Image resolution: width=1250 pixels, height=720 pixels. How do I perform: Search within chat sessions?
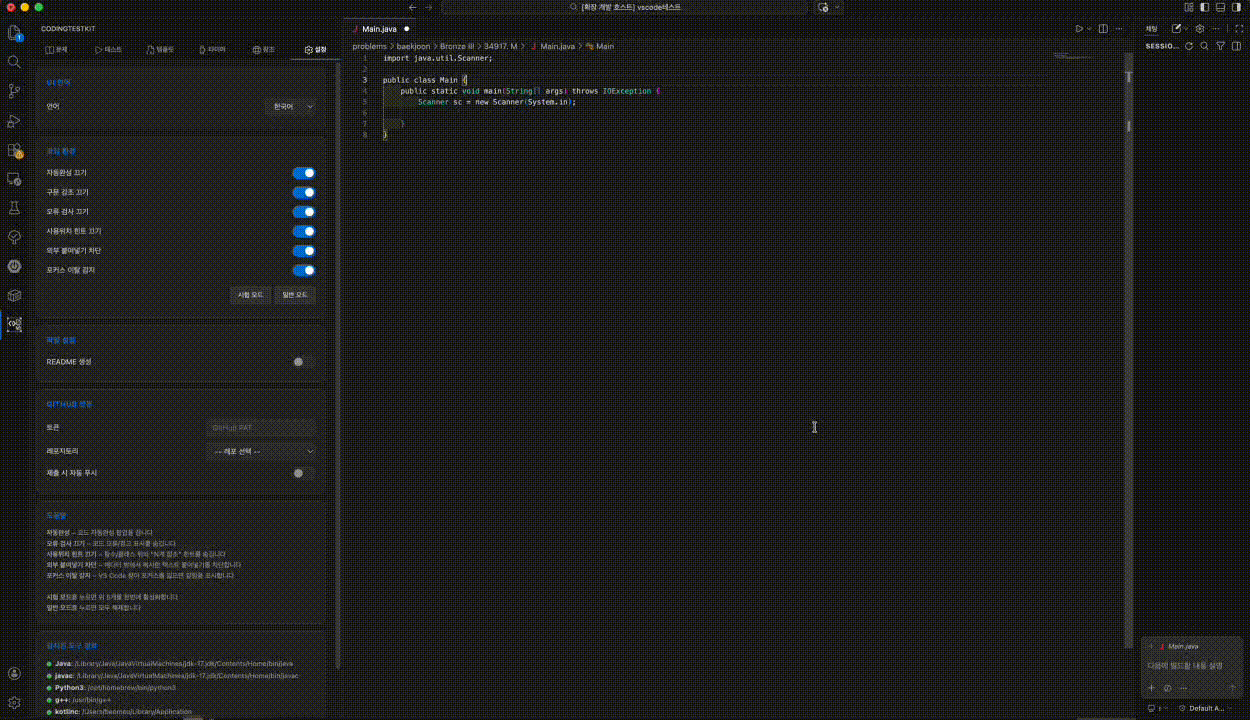click(1204, 46)
